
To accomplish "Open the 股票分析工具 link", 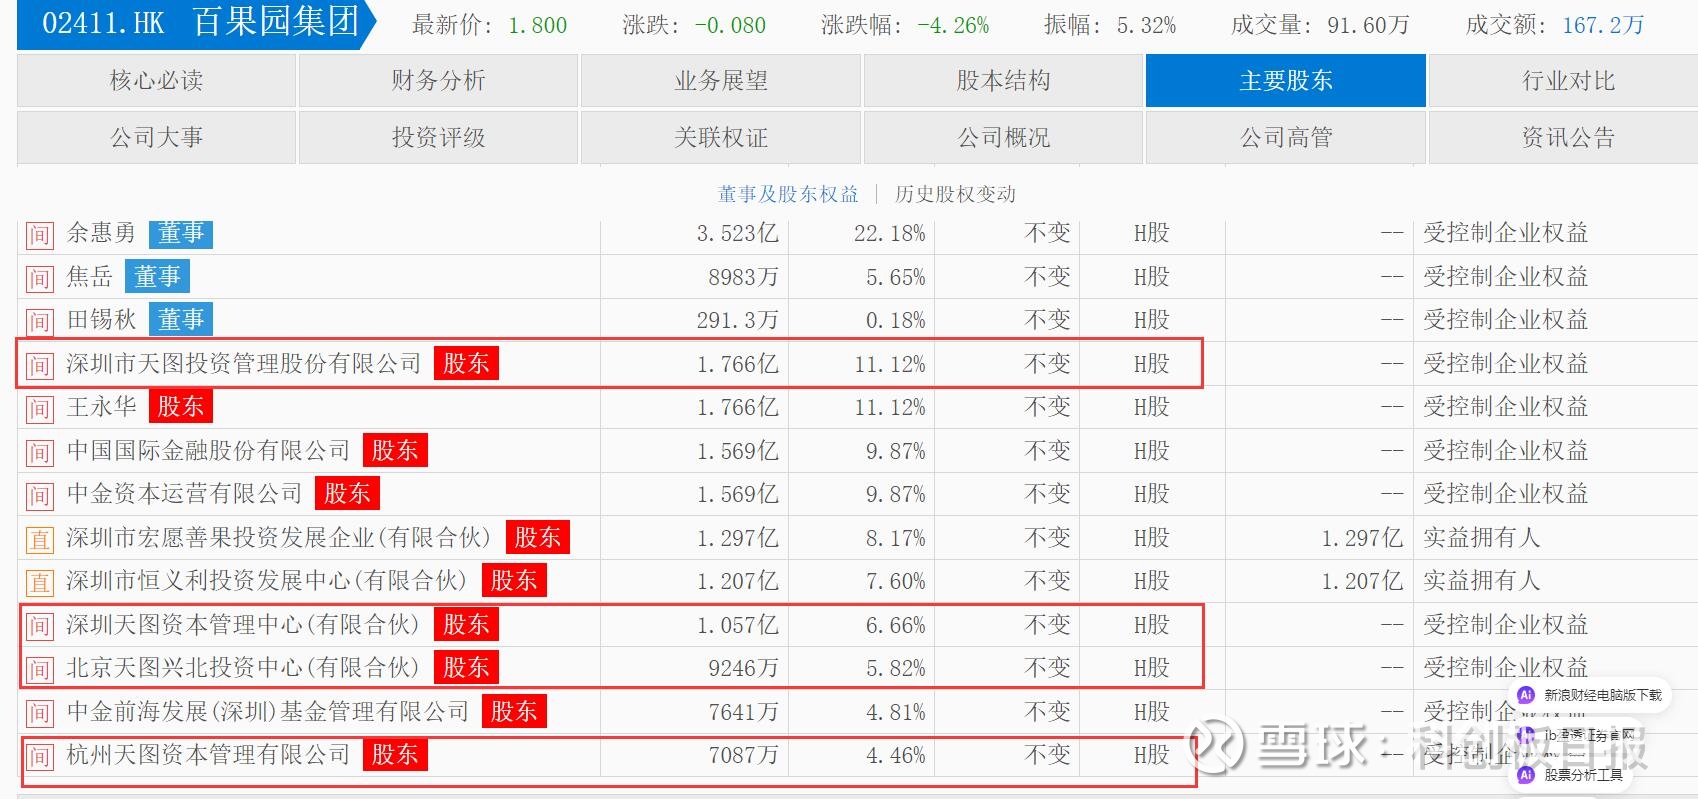I will [x=1583, y=775].
